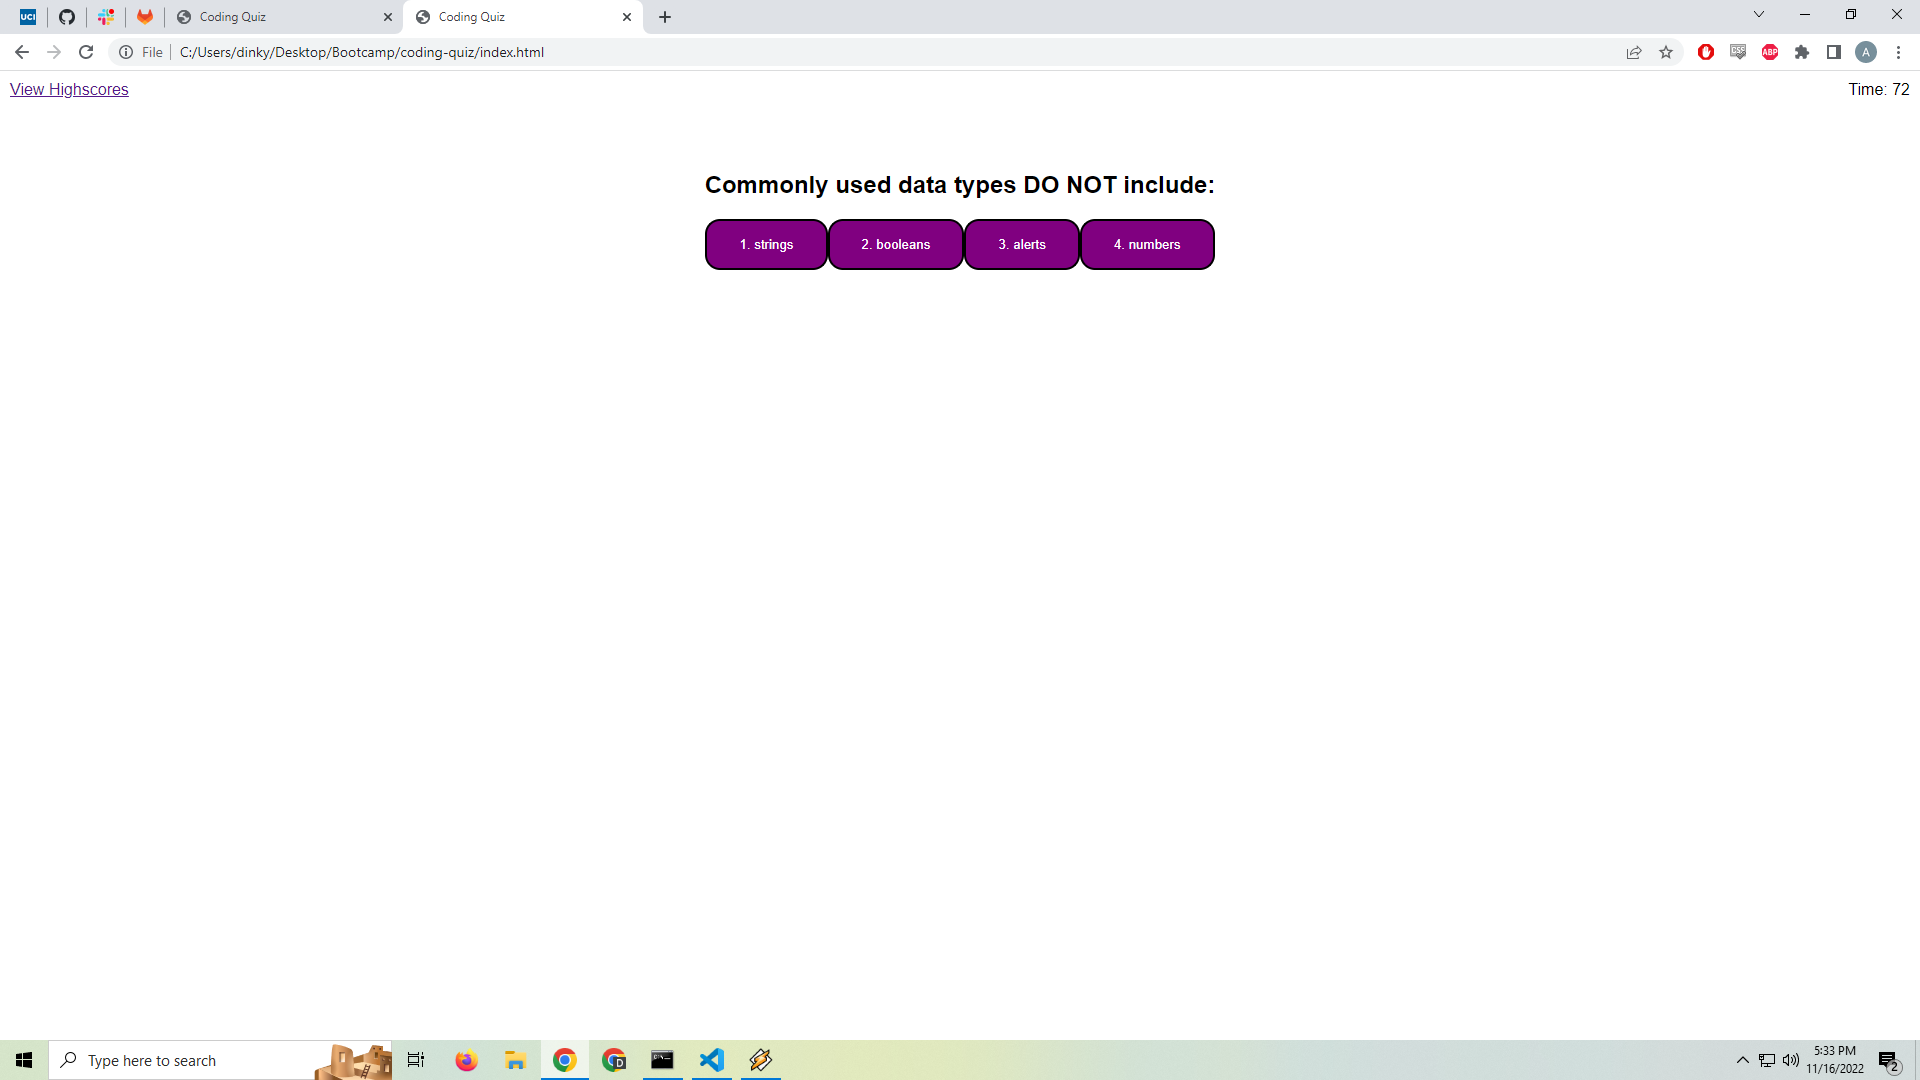
Task: Click the browser reload icon
Action: [x=86, y=52]
